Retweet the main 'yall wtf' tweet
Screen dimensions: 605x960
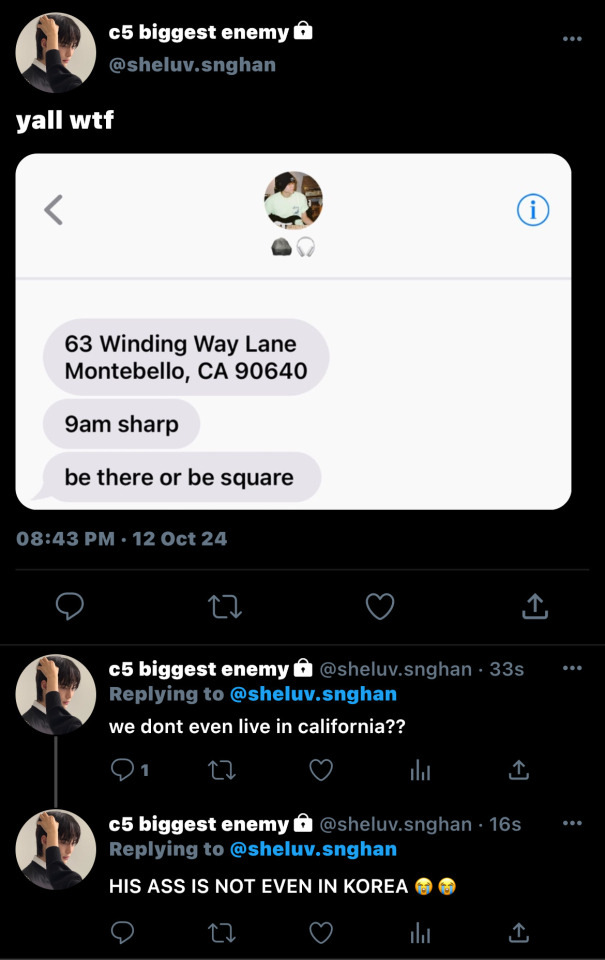(224, 606)
